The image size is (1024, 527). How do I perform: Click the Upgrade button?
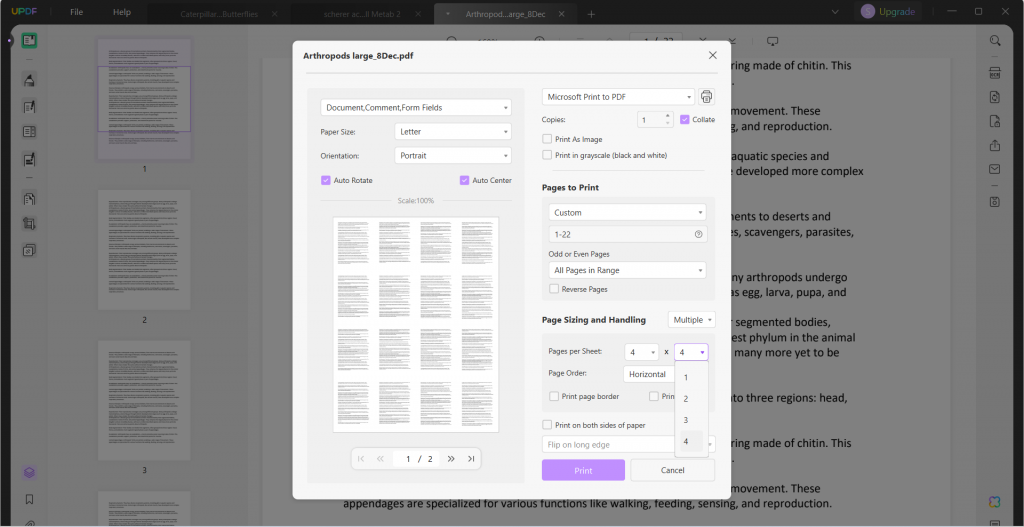tap(897, 12)
